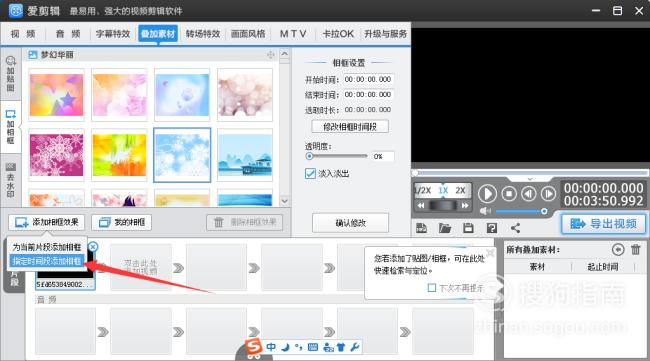Screen dimensions: 650x361
Task: Select the 加相框 sidebar item
Action: [x=10, y=127]
